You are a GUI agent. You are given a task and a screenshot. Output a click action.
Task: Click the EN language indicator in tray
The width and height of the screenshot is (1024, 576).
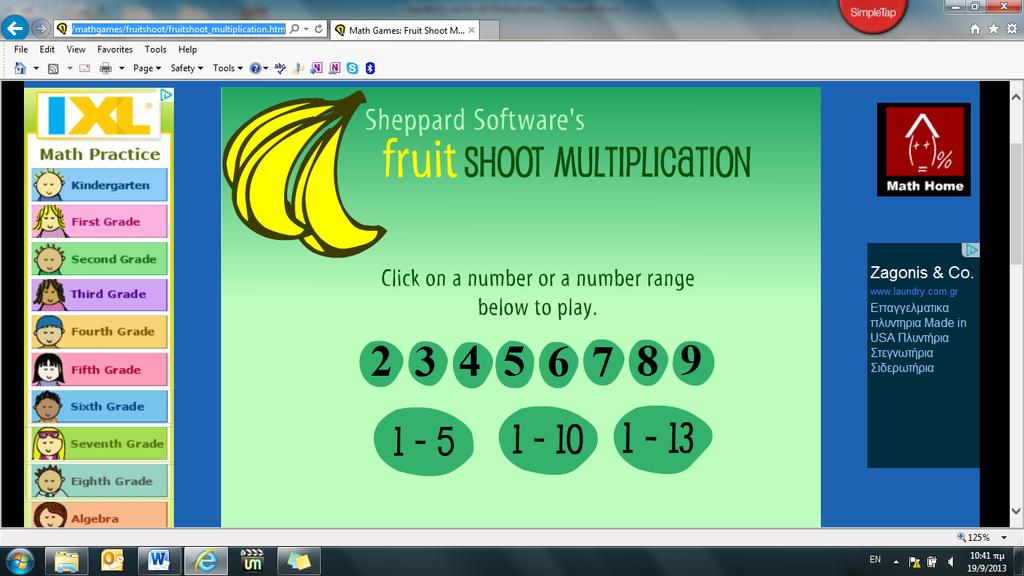click(875, 560)
